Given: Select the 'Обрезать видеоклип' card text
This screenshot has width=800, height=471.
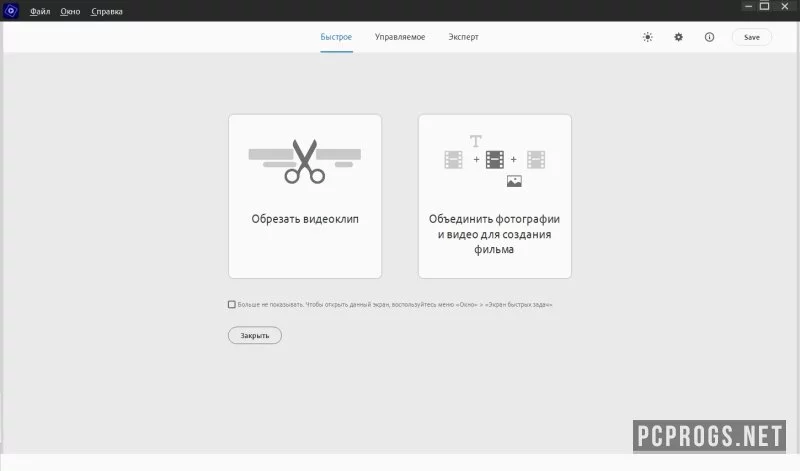Looking at the screenshot, I should (x=305, y=219).
